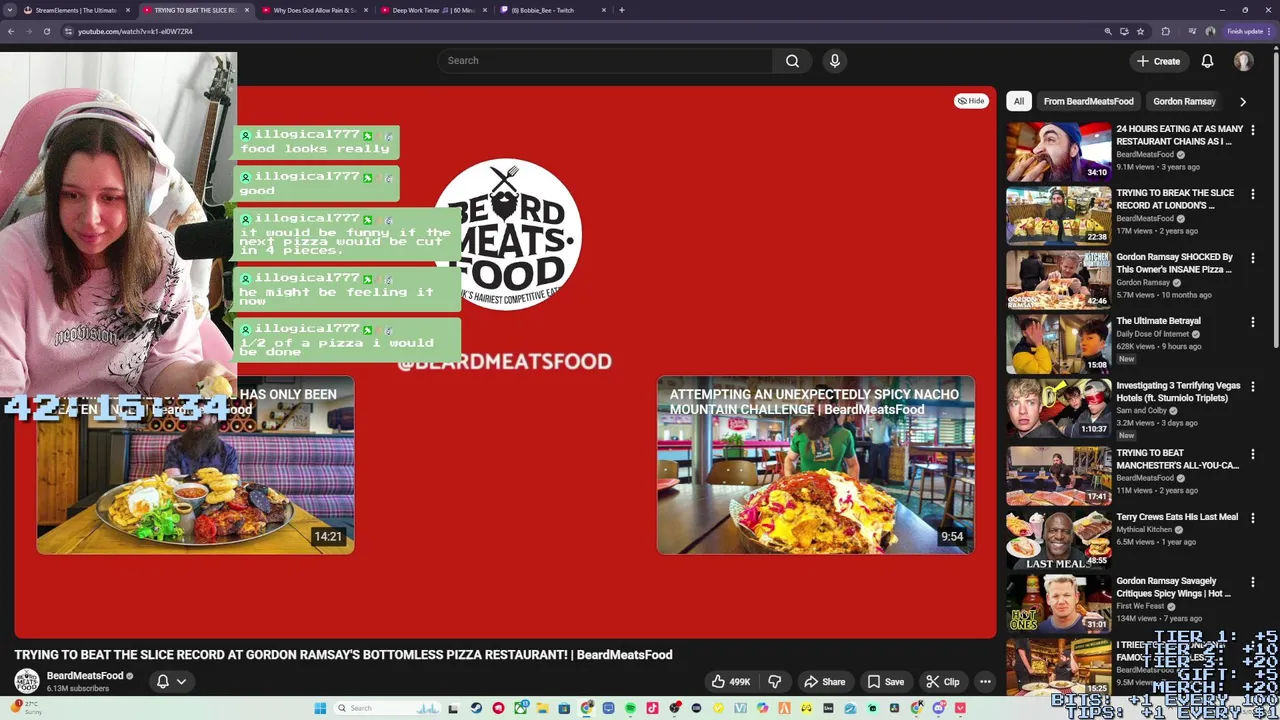The height and width of the screenshot is (720, 1280).
Task: Click Share button under video
Action: click(x=824, y=682)
